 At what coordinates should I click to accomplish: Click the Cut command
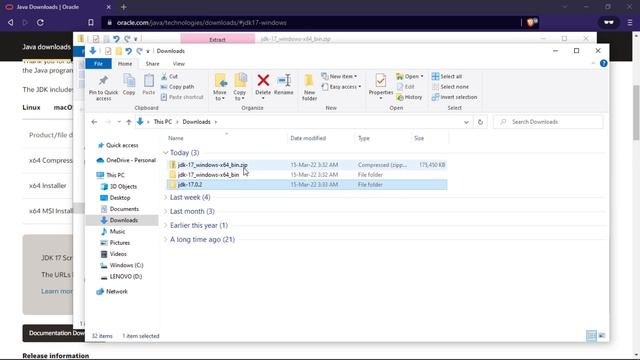pyautogui.click(x=169, y=76)
